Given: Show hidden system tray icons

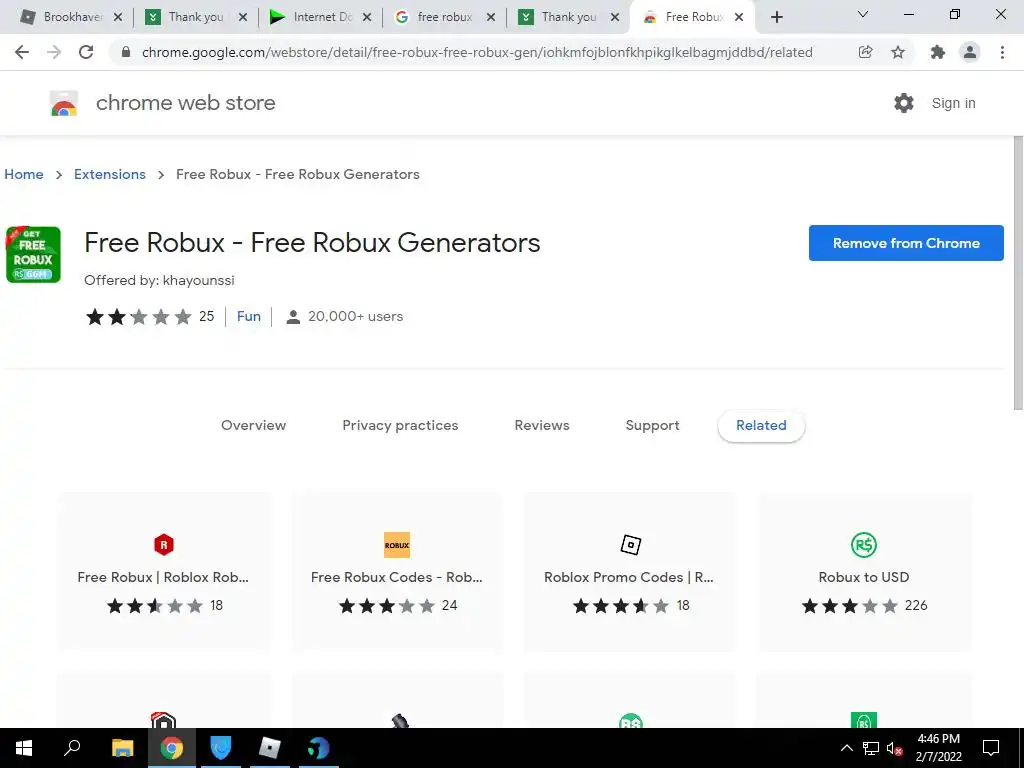Looking at the screenshot, I should click(x=846, y=748).
